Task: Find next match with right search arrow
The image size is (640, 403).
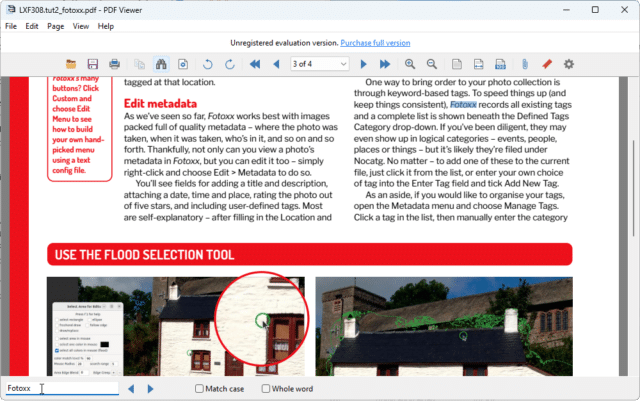Action: click(x=150, y=389)
